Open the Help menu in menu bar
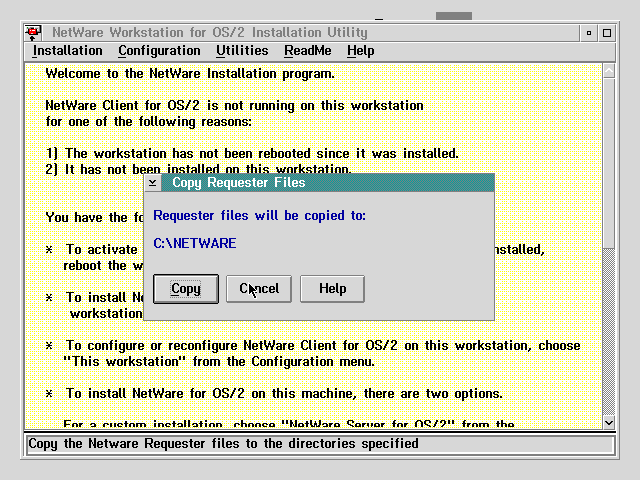Viewport: 640px width, 480px height. (360, 51)
